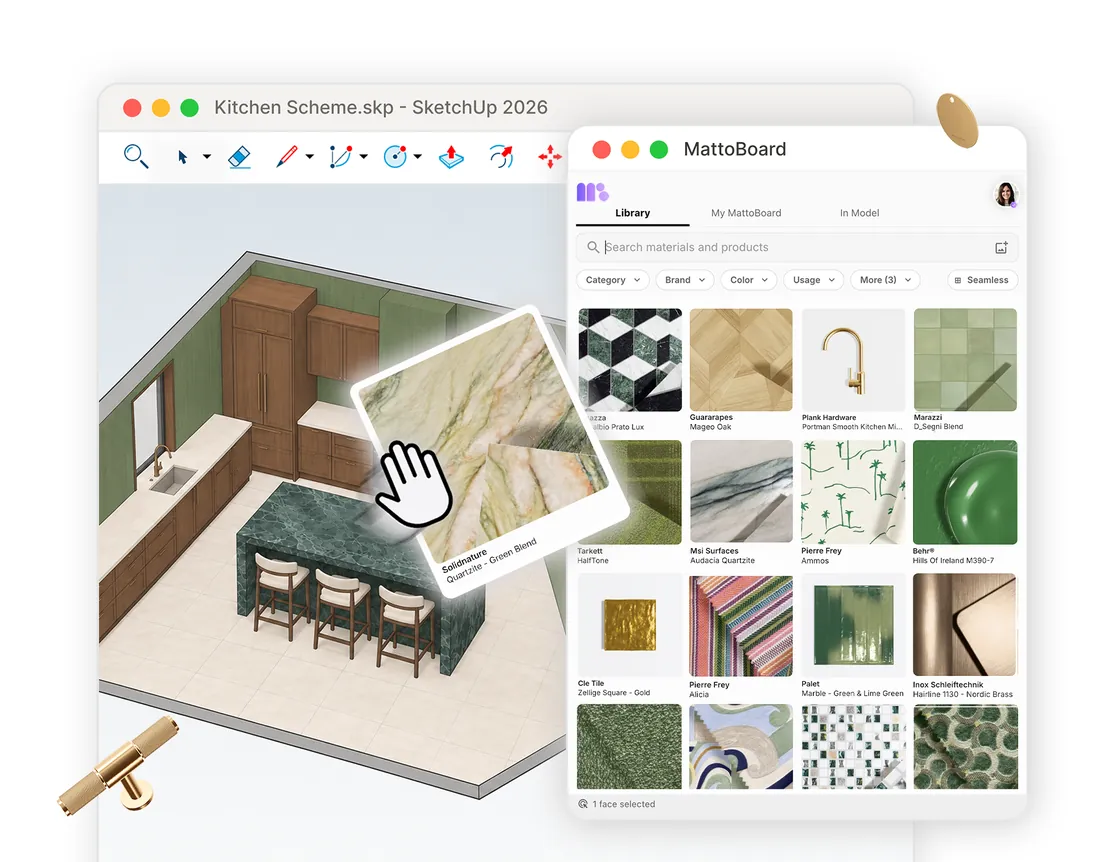This screenshot has width=1100, height=862.
Task: Select the Tarkett HalfTone thumbnail
Action: (645, 492)
